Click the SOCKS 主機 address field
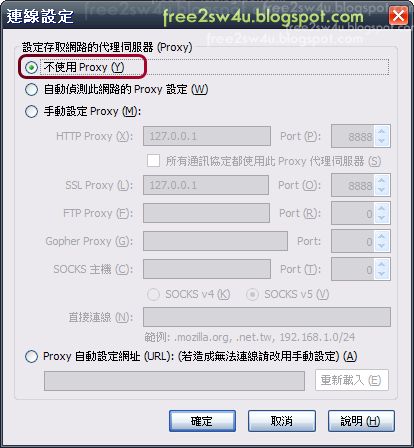The height and width of the screenshot is (448, 414). point(207,269)
